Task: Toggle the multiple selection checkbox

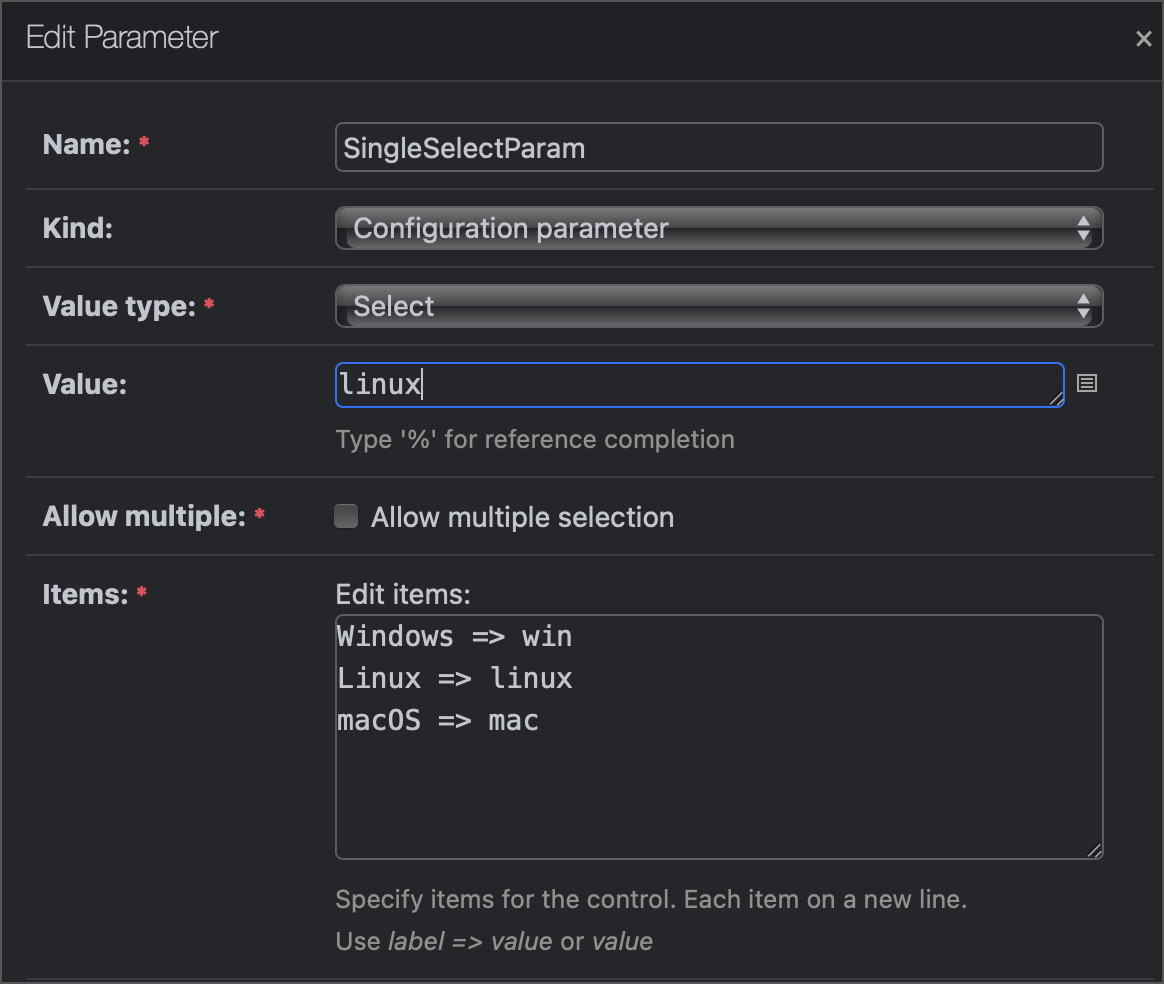Action: pos(345,516)
